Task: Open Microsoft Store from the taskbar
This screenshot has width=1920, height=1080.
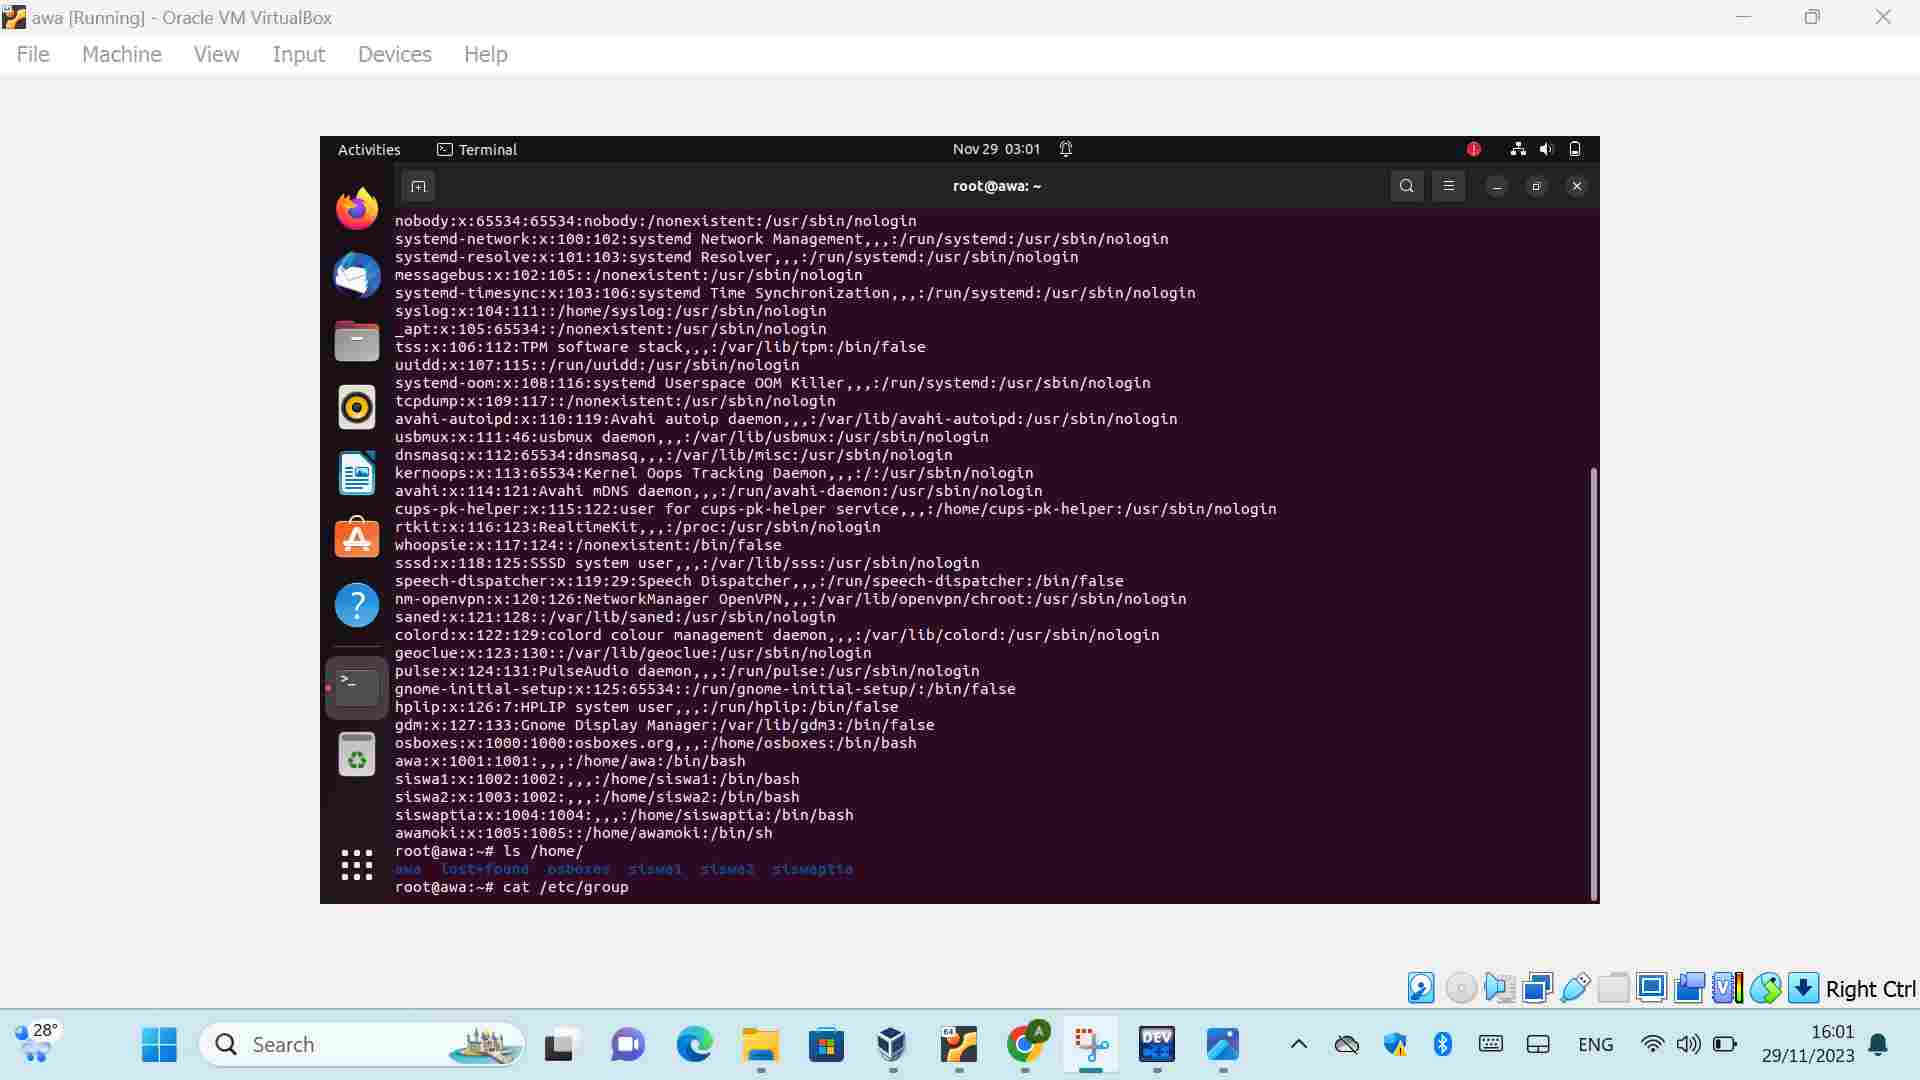Action: click(x=826, y=1045)
